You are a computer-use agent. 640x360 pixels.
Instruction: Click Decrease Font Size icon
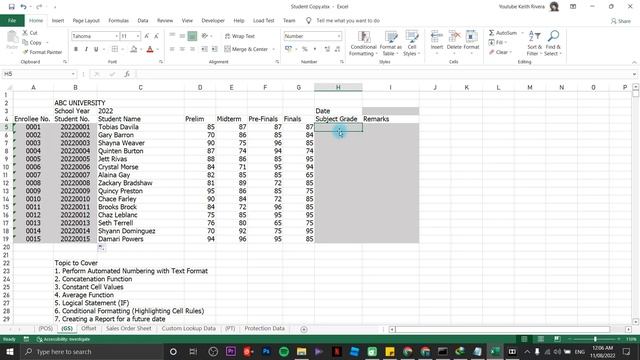(156, 36)
